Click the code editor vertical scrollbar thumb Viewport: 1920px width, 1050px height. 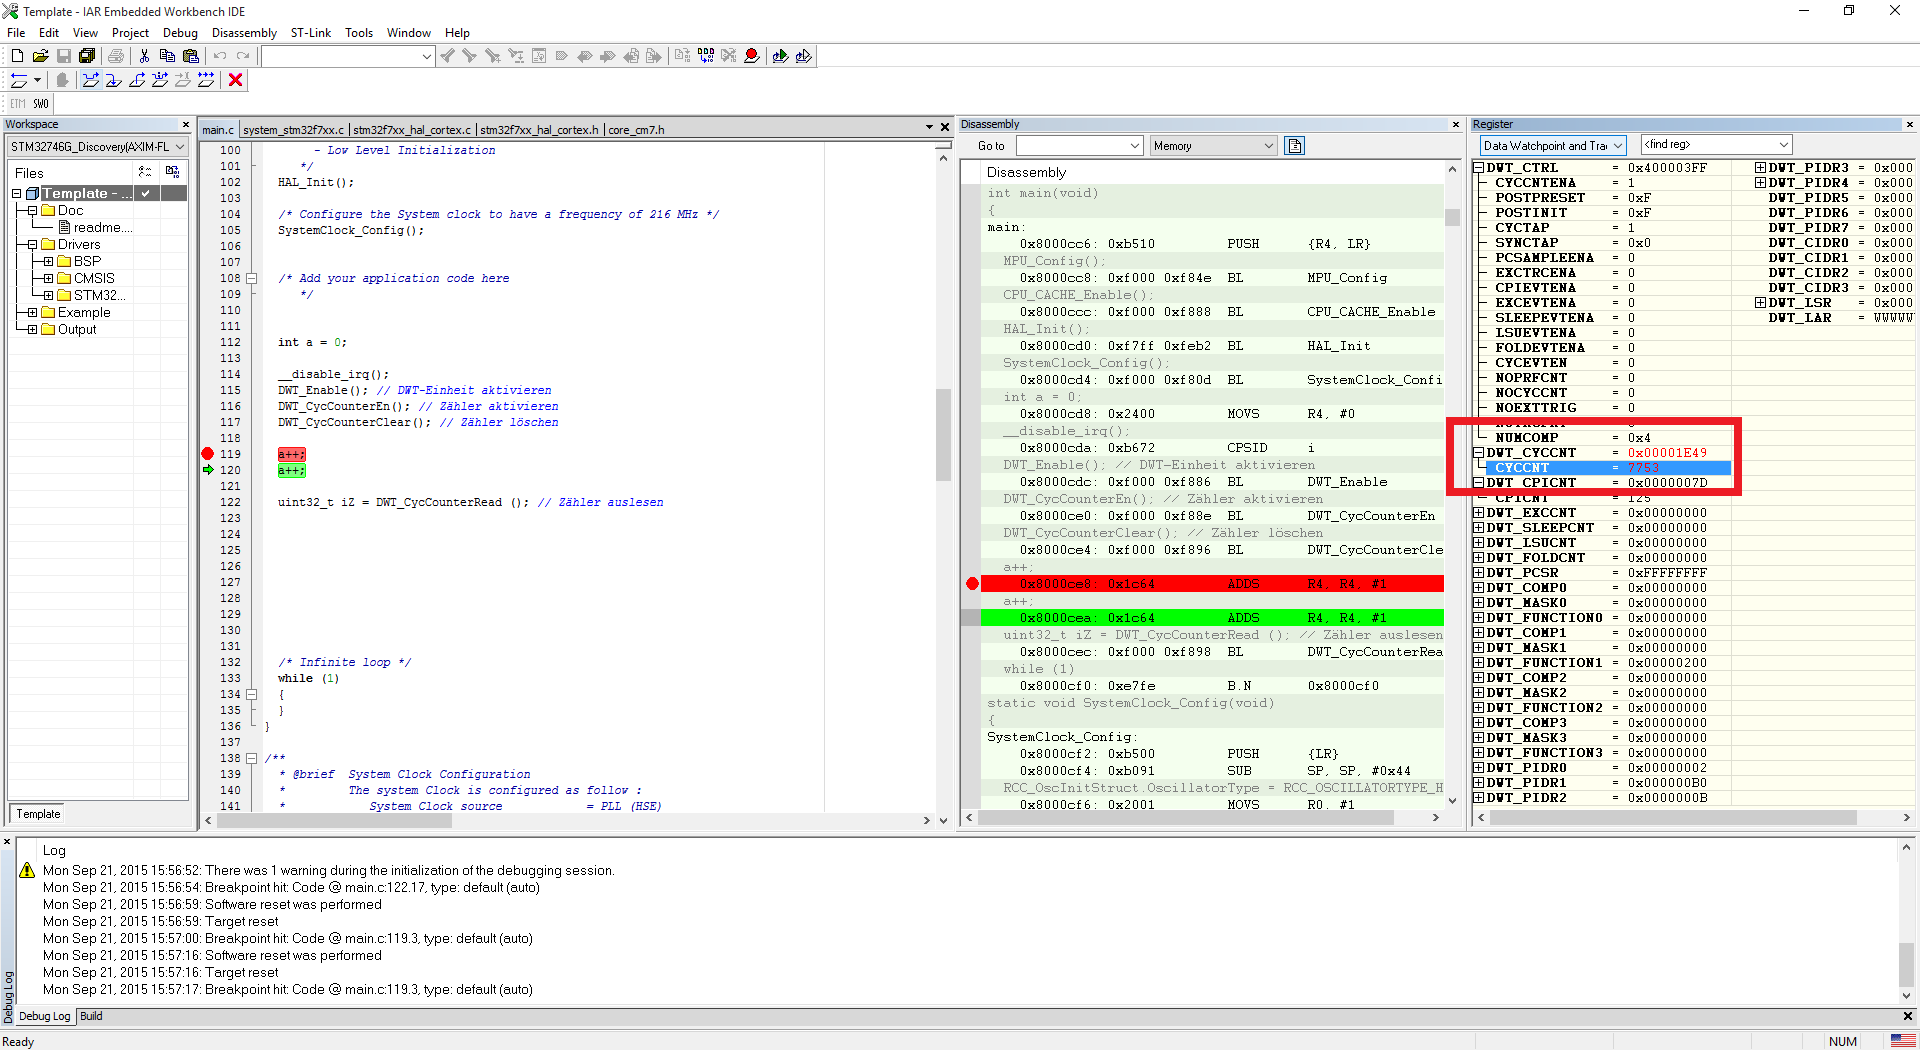[x=943, y=435]
